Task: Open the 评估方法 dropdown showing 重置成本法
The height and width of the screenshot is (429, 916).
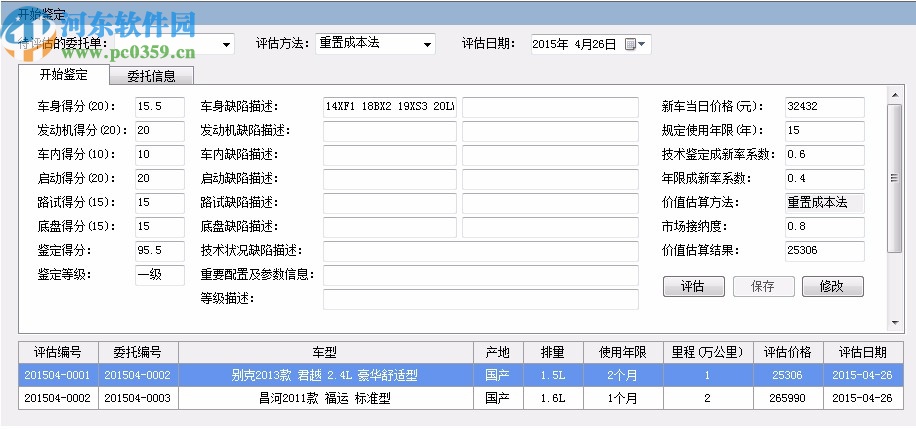Action: 428,44
